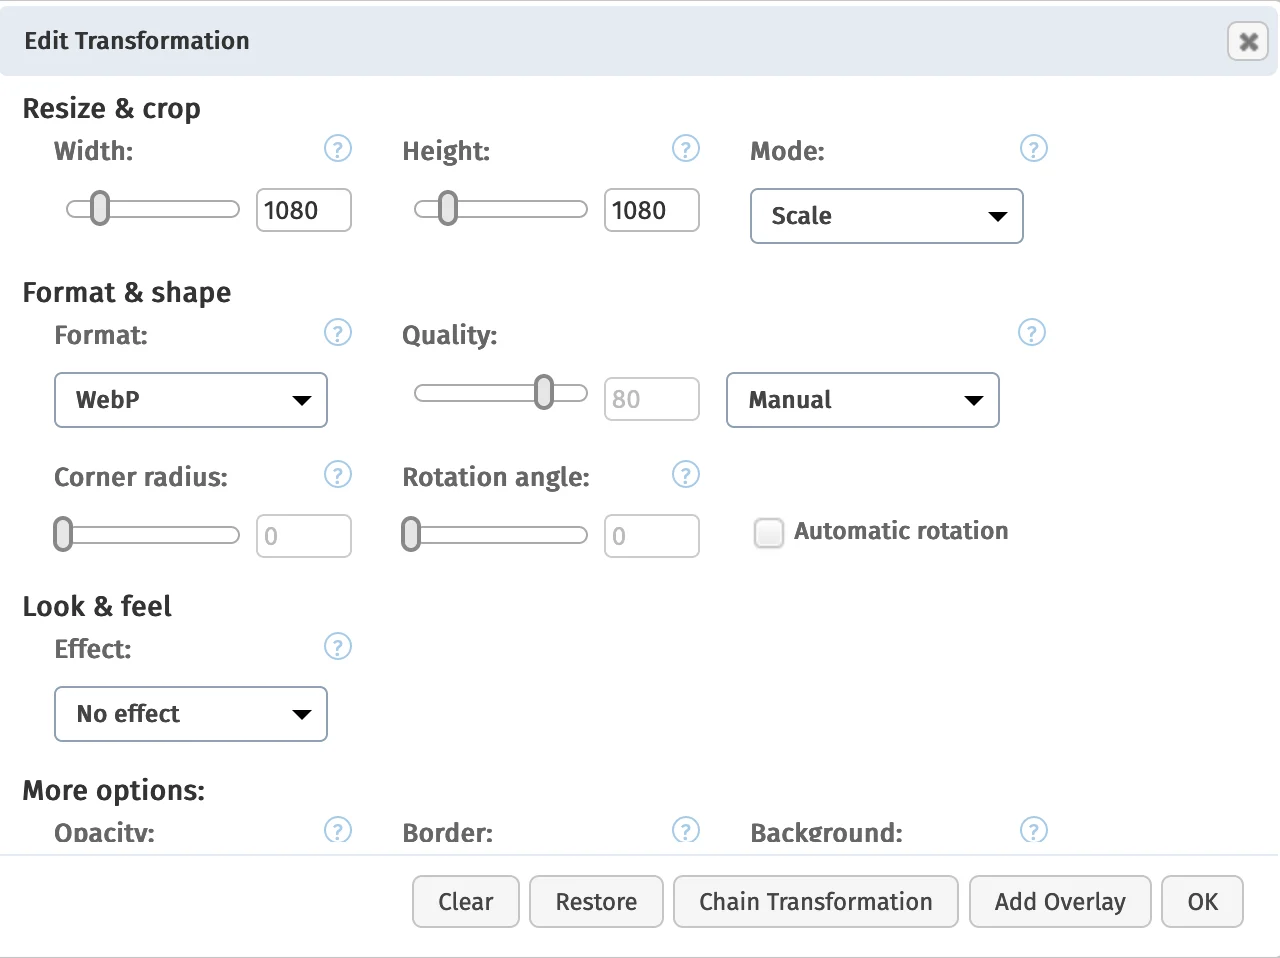Click the Rotation angle help icon
Screen dimensions: 1280x958
(685, 475)
